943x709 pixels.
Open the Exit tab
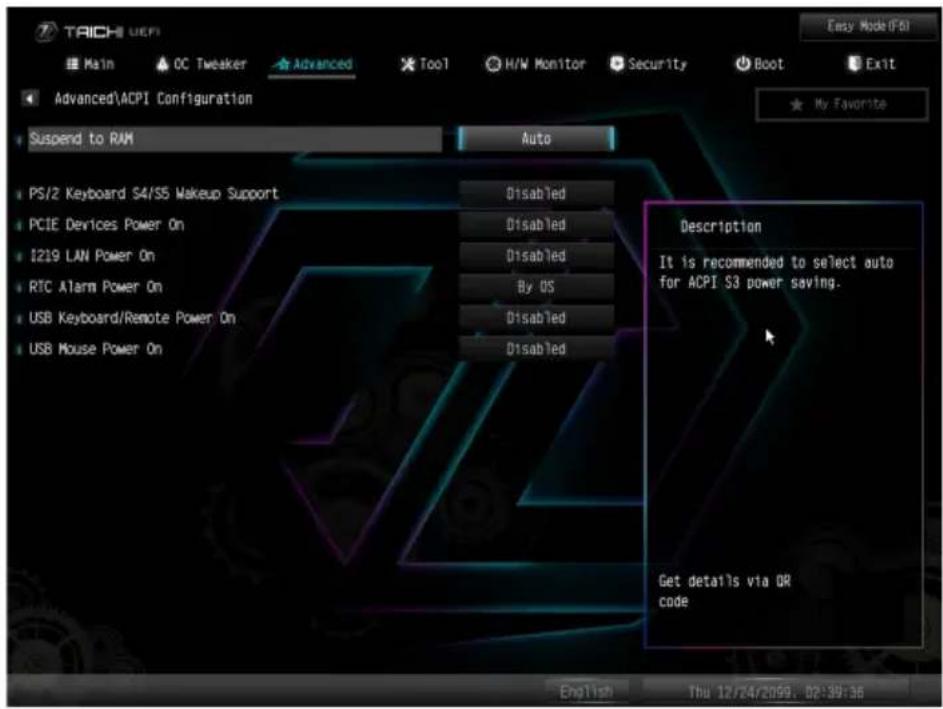click(x=871, y=64)
